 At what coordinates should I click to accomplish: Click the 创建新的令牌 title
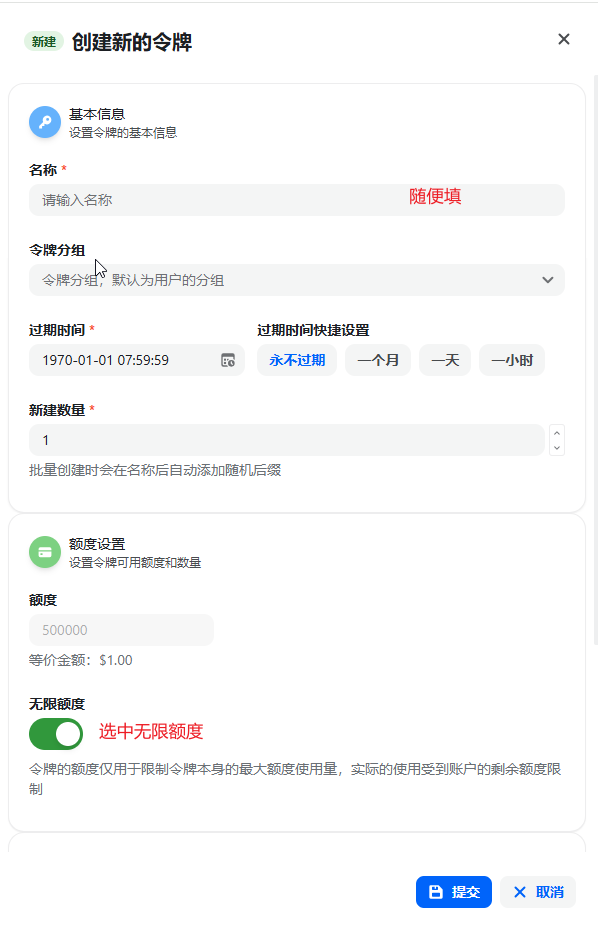pos(132,42)
